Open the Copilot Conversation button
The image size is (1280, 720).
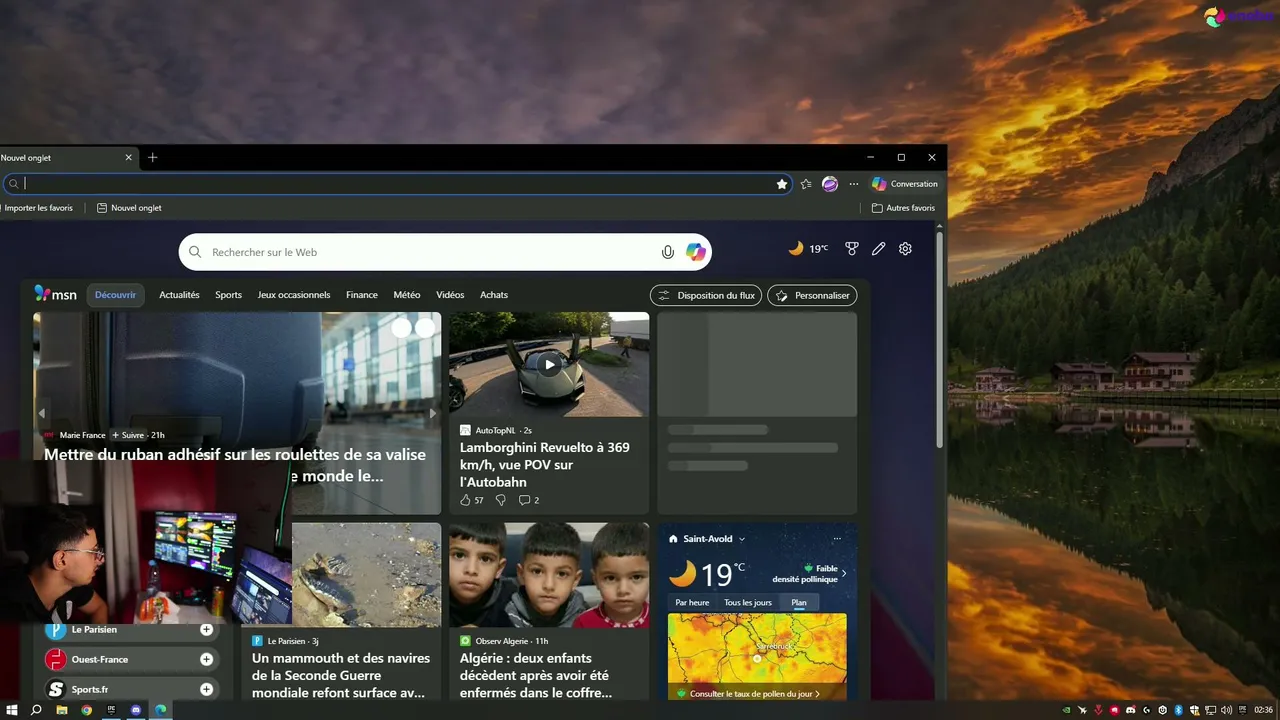[x=905, y=184]
